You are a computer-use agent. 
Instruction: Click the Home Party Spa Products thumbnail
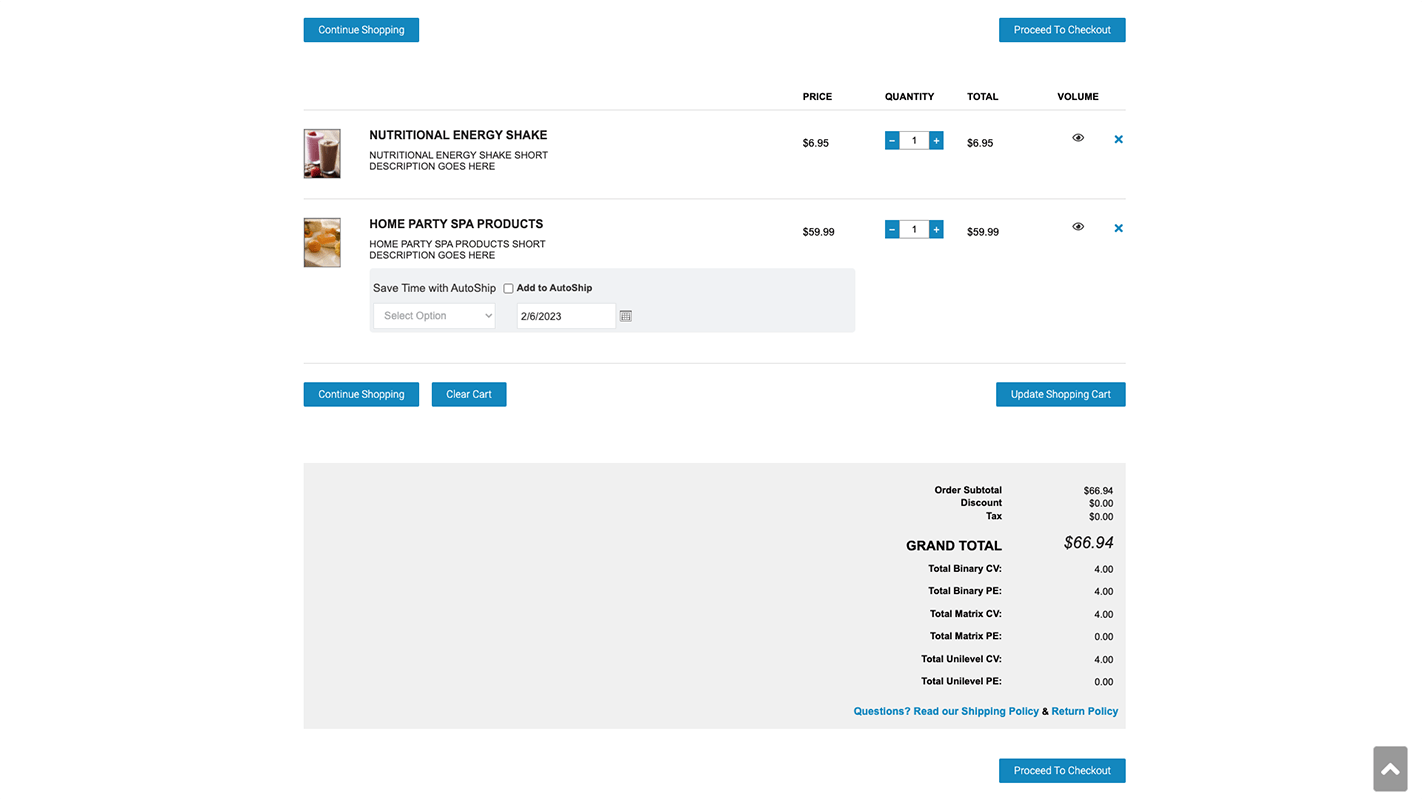click(x=322, y=242)
